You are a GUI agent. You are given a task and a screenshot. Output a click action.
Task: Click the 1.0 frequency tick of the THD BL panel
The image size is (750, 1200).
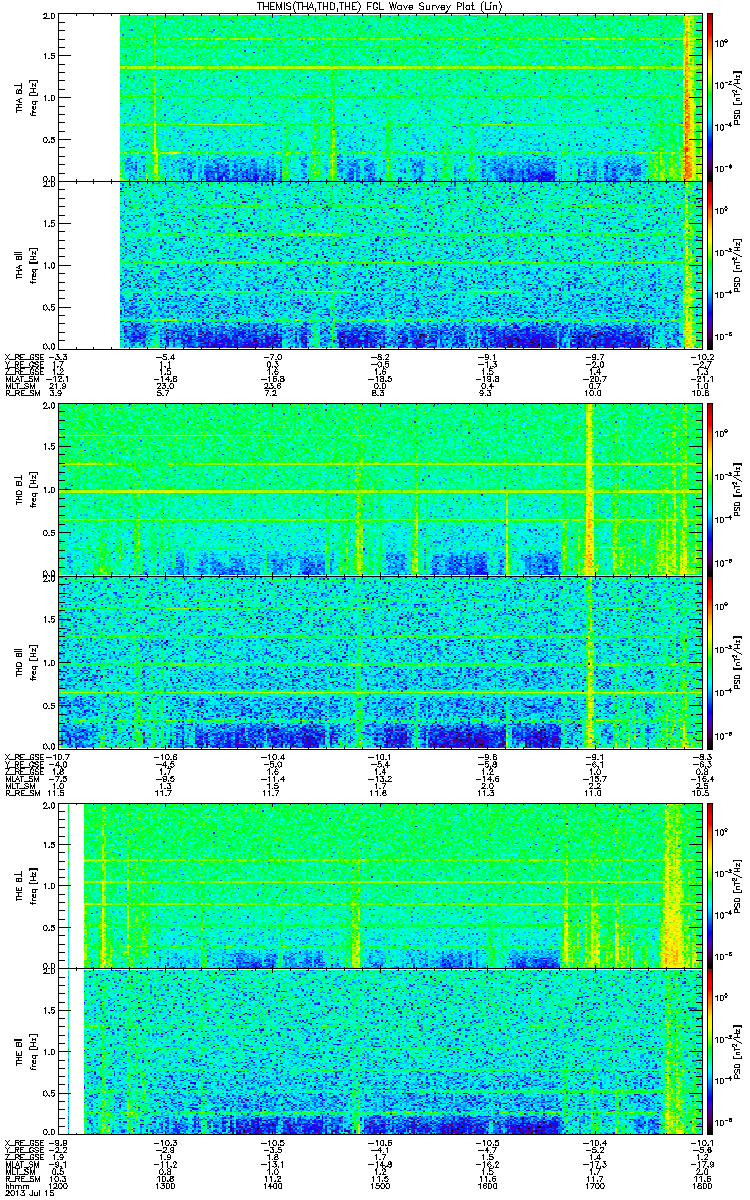pos(49,491)
